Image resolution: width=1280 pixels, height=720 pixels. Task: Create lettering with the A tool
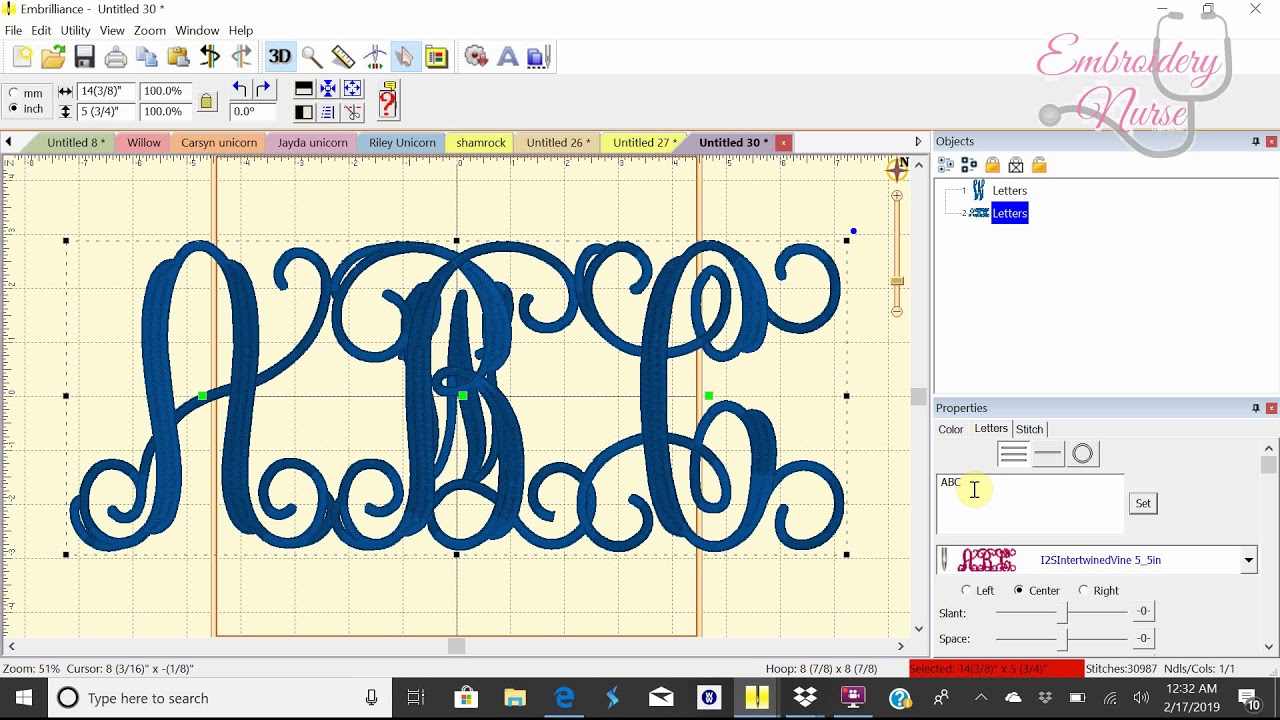click(x=508, y=57)
